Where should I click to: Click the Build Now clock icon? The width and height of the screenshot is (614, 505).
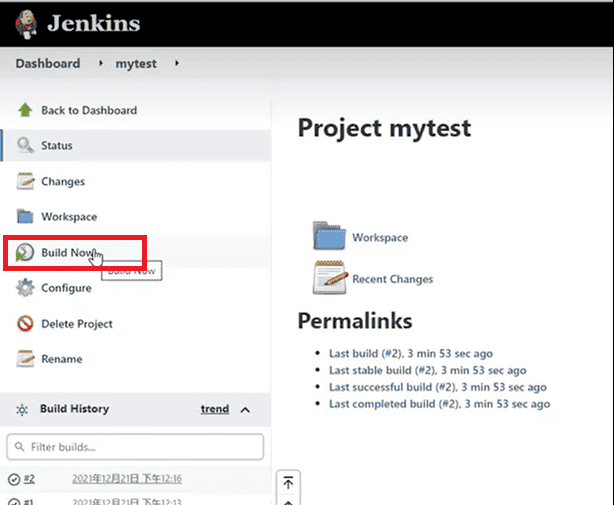pyautogui.click(x=25, y=252)
